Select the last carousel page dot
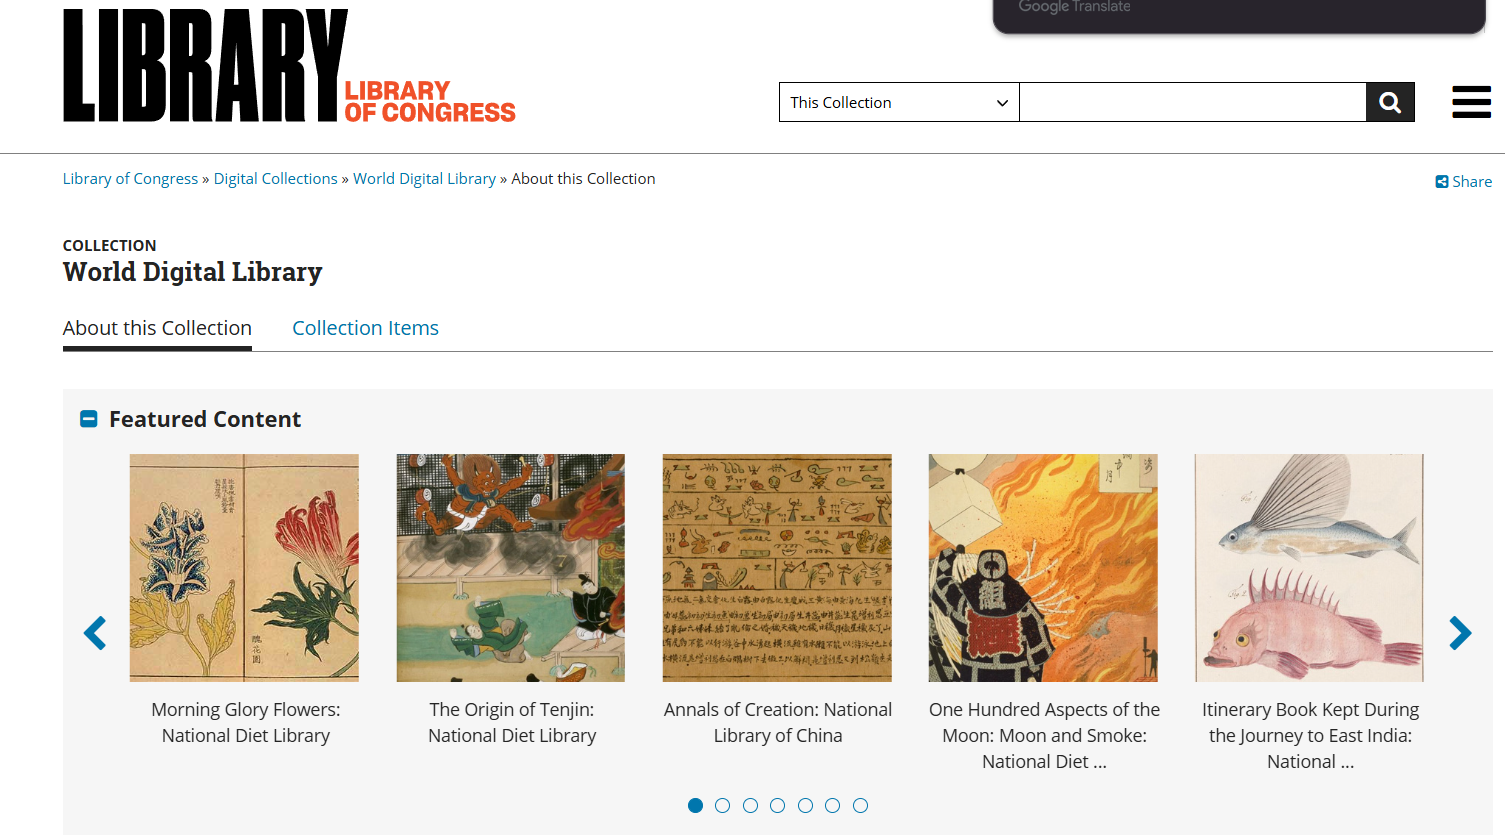The height and width of the screenshot is (835, 1505). tap(860, 805)
